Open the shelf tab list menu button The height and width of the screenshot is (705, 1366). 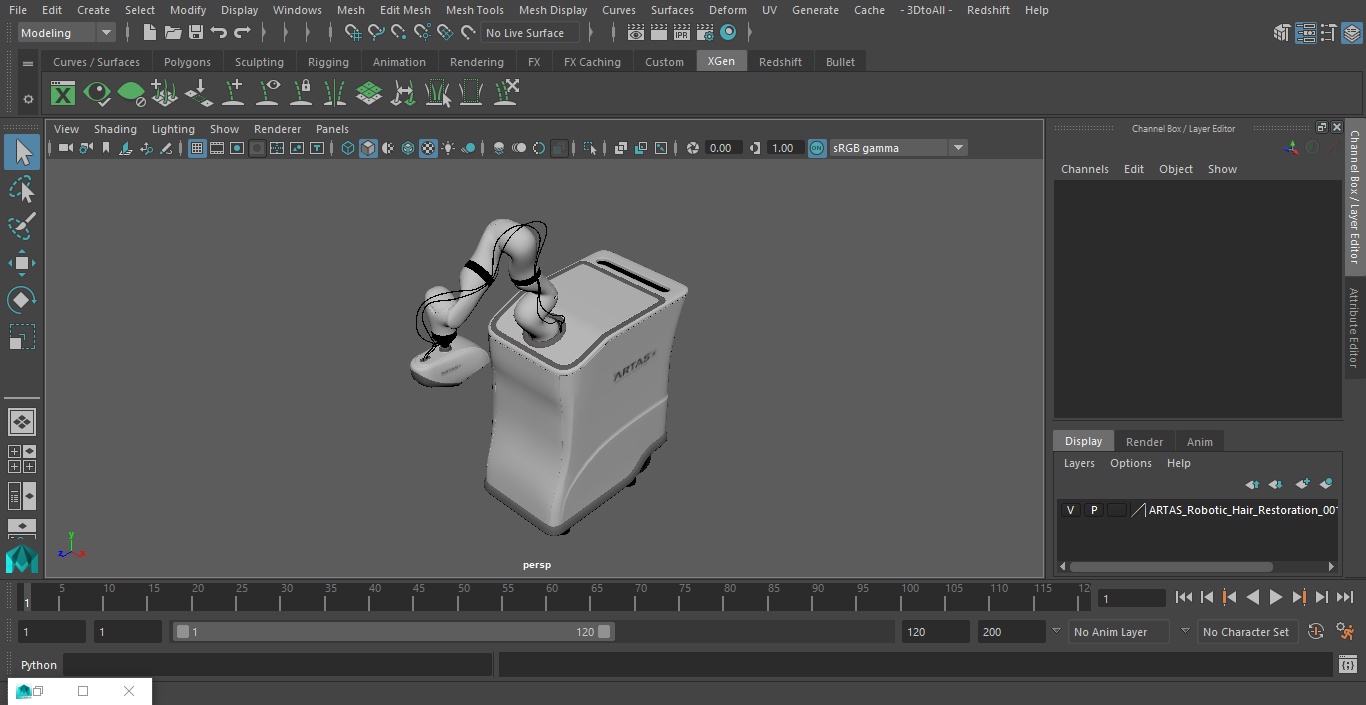pyautogui.click(x=28, y=63)
